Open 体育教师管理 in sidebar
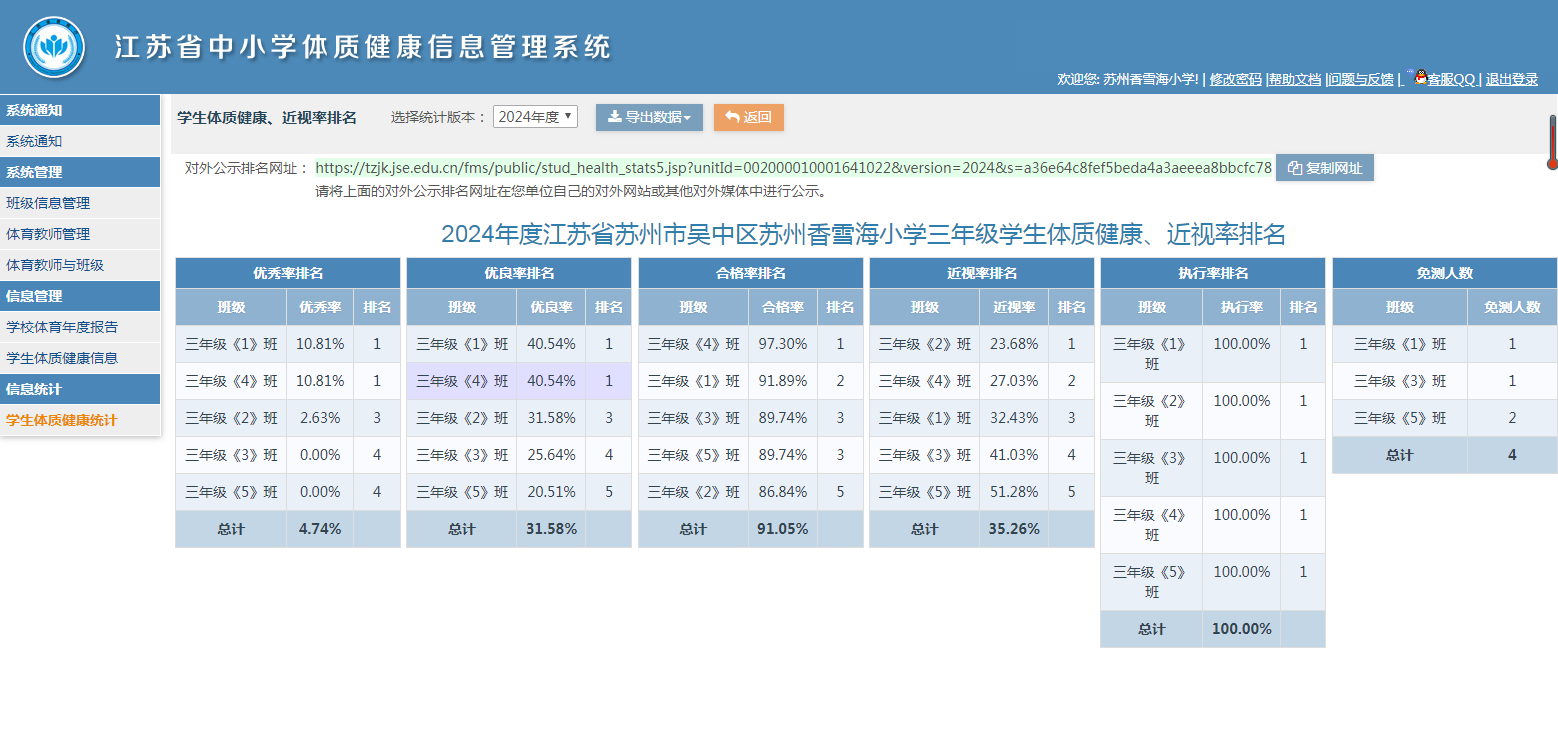Image resolution: width=1558 pixels, height=743 pixels. (80, 234)
